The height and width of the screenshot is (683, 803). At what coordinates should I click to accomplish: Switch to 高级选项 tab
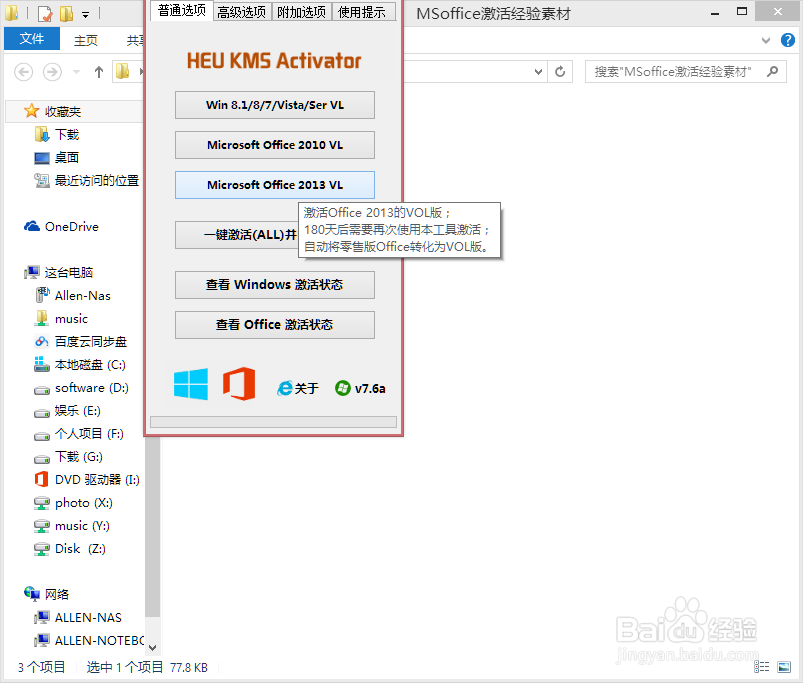[242, 12]
